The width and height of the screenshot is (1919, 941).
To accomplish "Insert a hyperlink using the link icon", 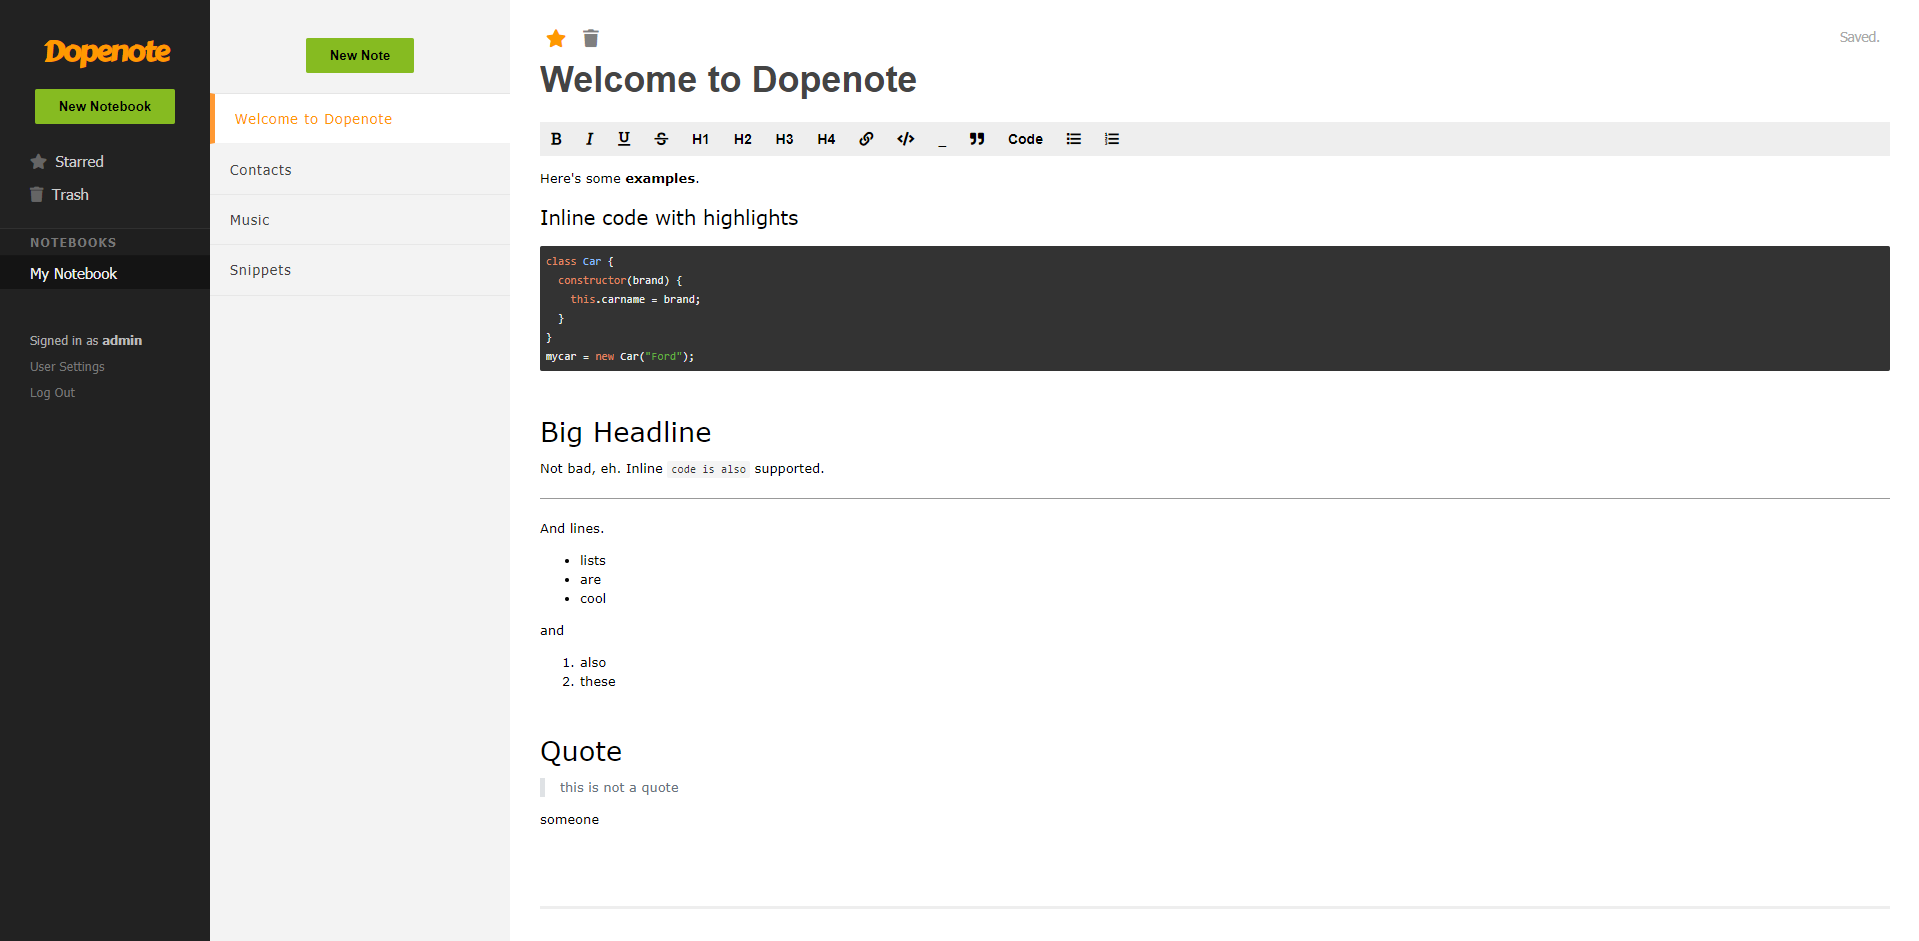I will [866, 139].
